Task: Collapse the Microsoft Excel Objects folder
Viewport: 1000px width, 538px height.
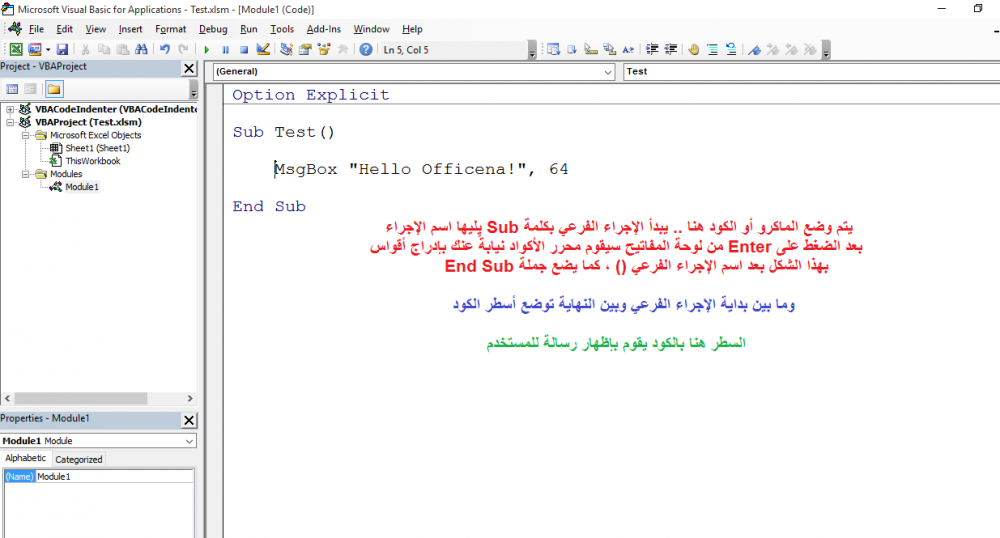Action: coord(26,135)
